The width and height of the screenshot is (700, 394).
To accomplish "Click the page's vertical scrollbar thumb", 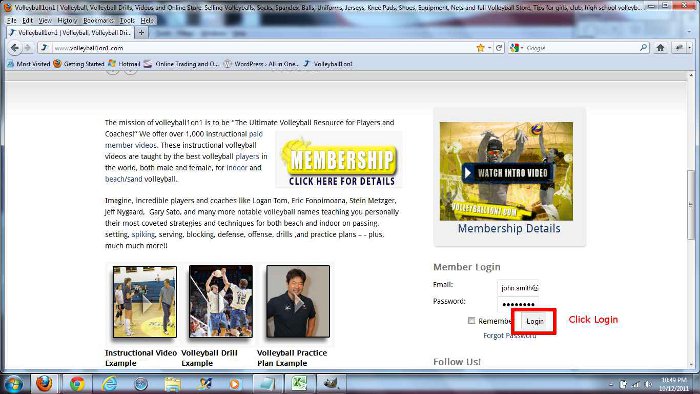I will pos(691,206).
